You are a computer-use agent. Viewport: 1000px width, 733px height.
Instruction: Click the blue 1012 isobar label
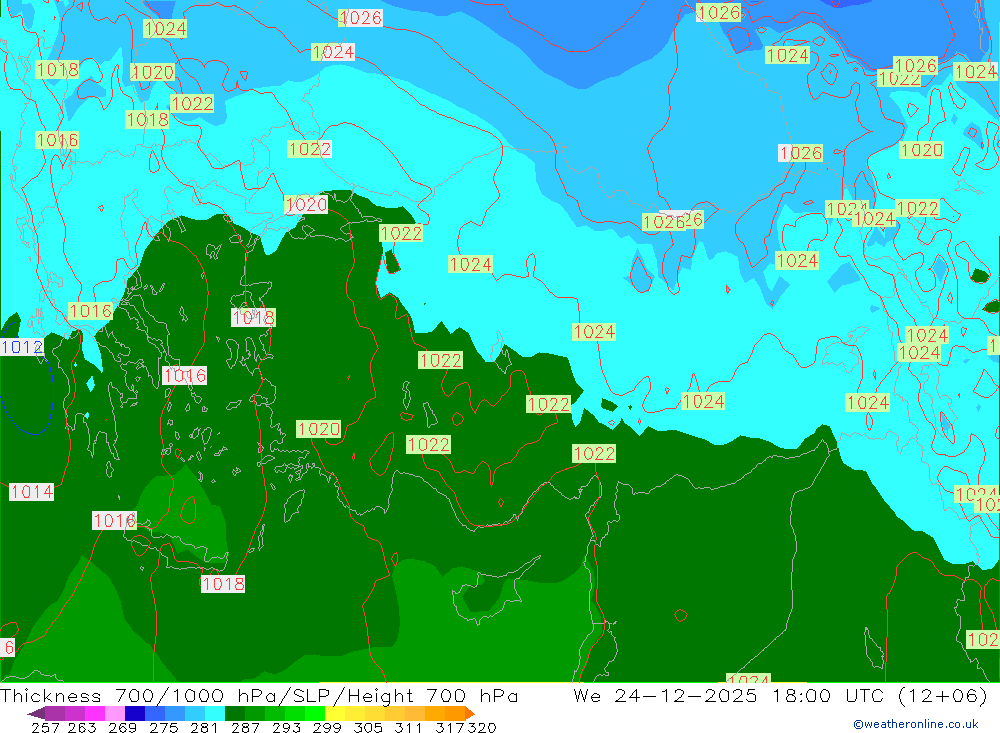pyautogui.click(x=22, y=347)
